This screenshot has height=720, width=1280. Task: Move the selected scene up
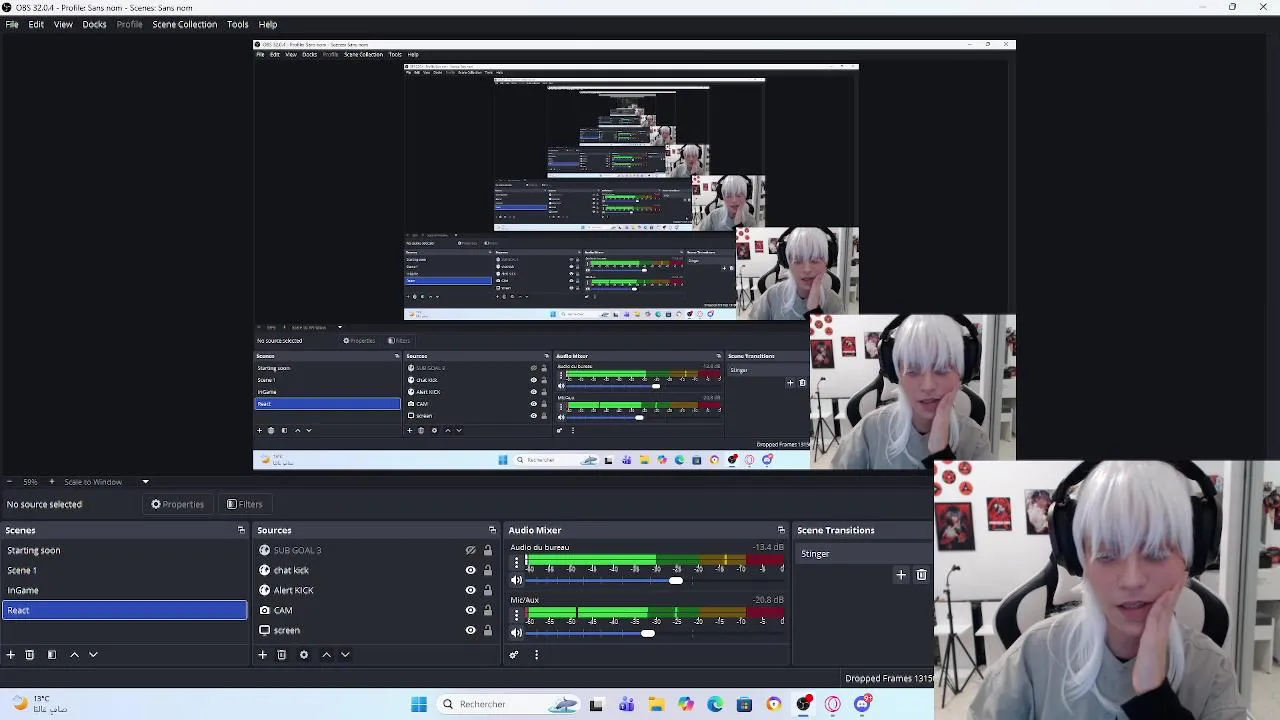[74, 655]
